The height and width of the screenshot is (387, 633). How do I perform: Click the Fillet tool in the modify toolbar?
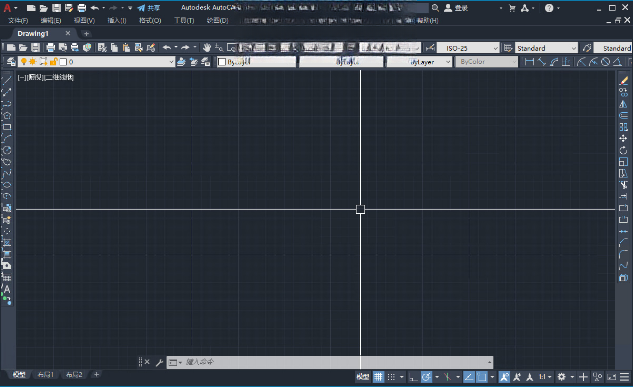[624, 254]
